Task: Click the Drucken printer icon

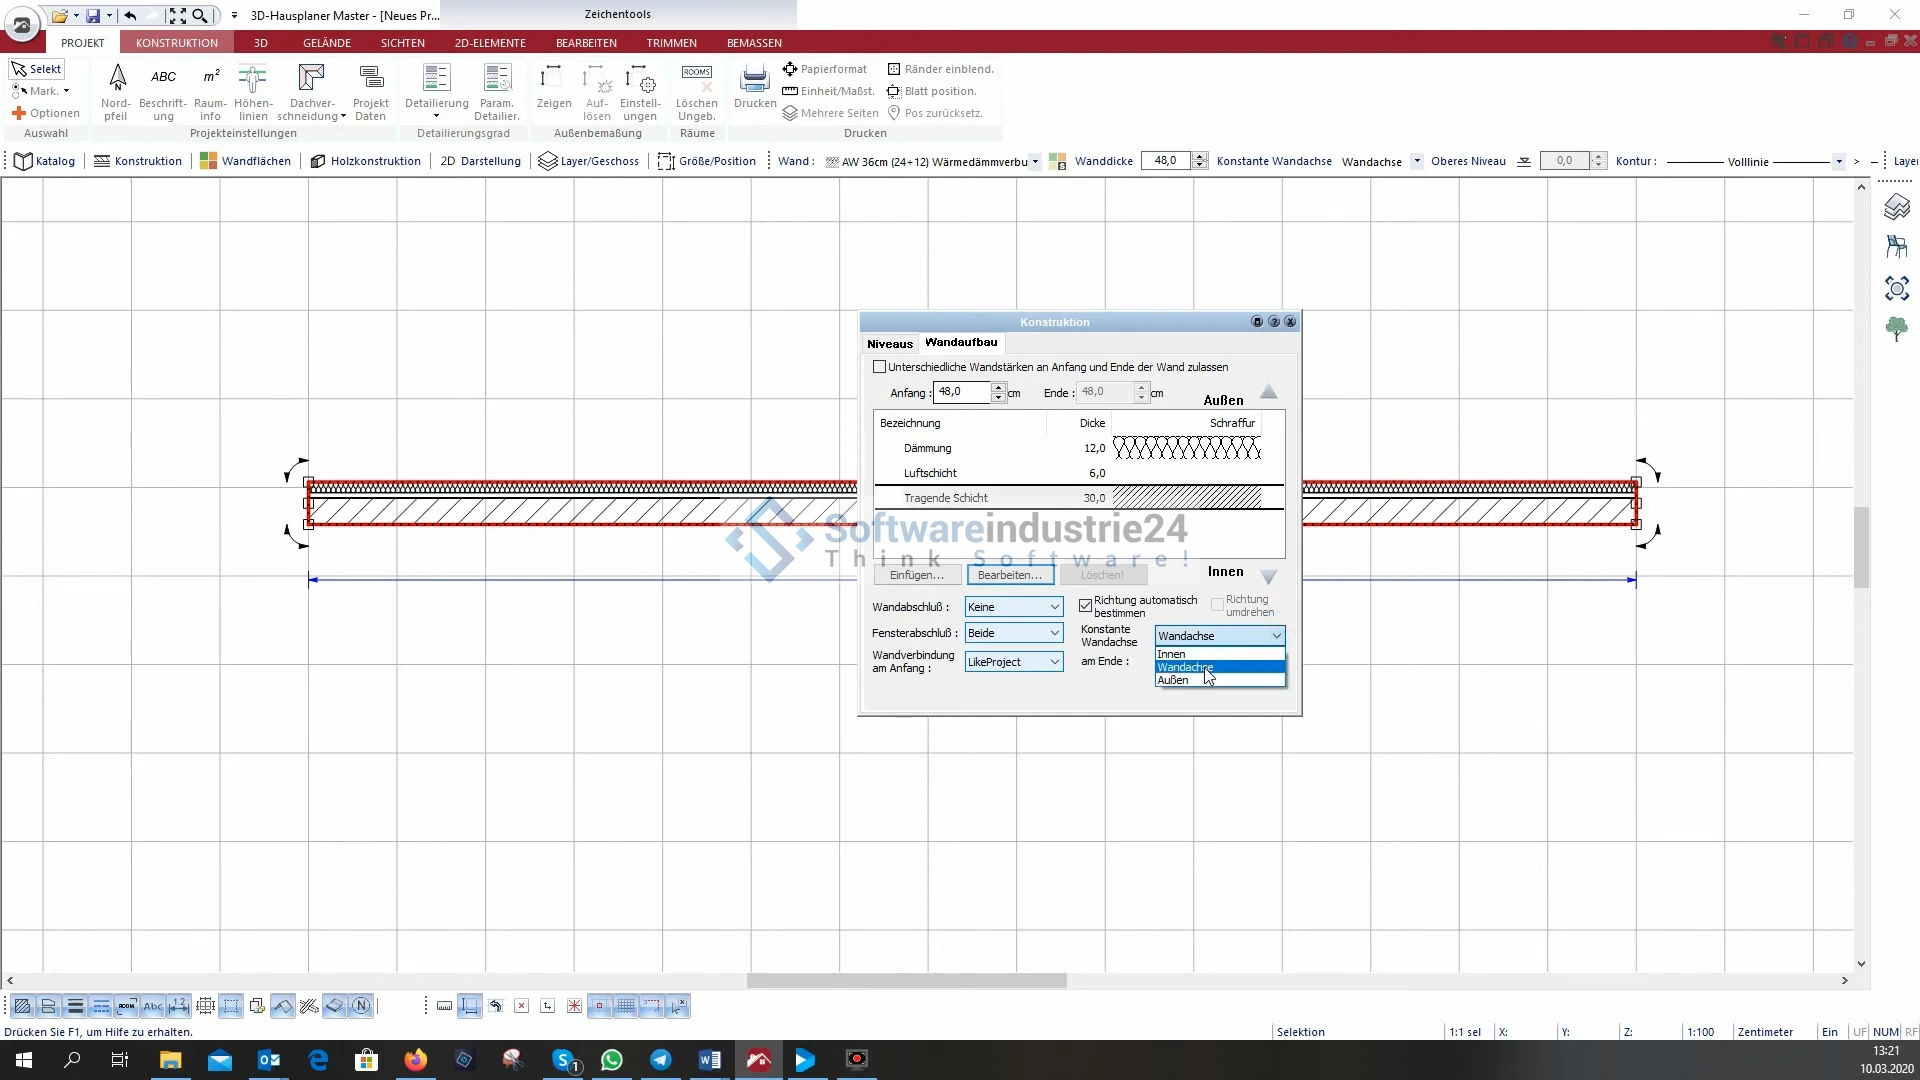Action: pyautogui.click(x=754, y=78)
